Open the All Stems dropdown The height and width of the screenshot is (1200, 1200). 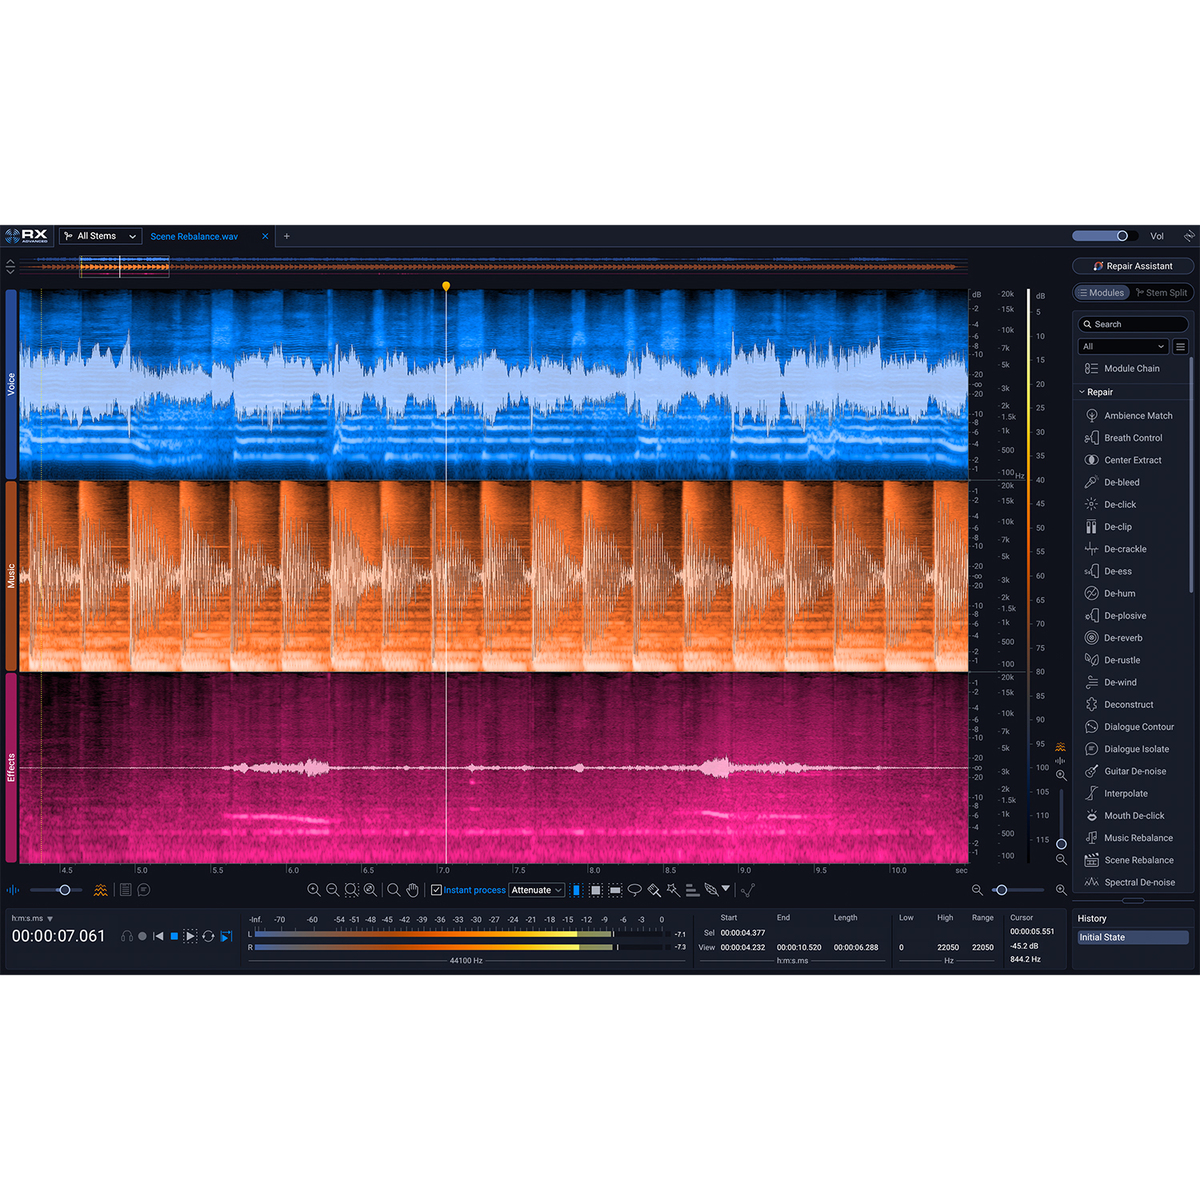click(100, 236)
